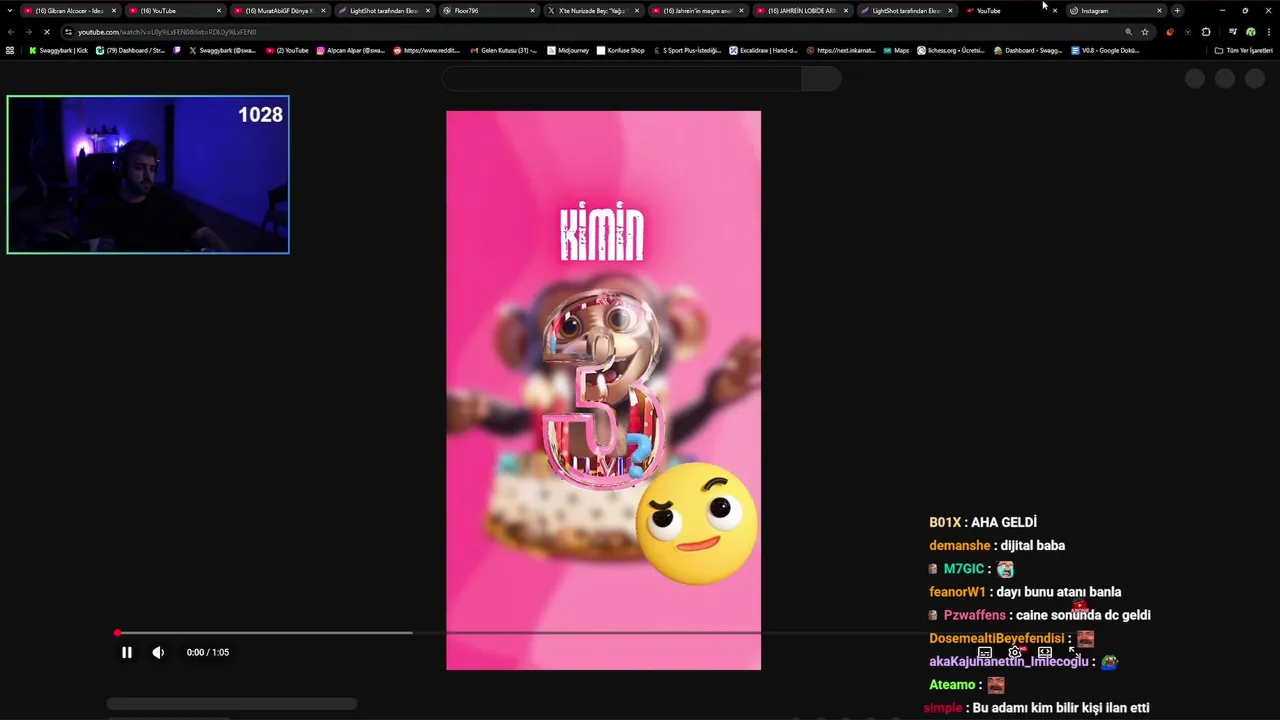
Task: Open the Chrome three-dot menu
Action: [x=1270, y=32]
